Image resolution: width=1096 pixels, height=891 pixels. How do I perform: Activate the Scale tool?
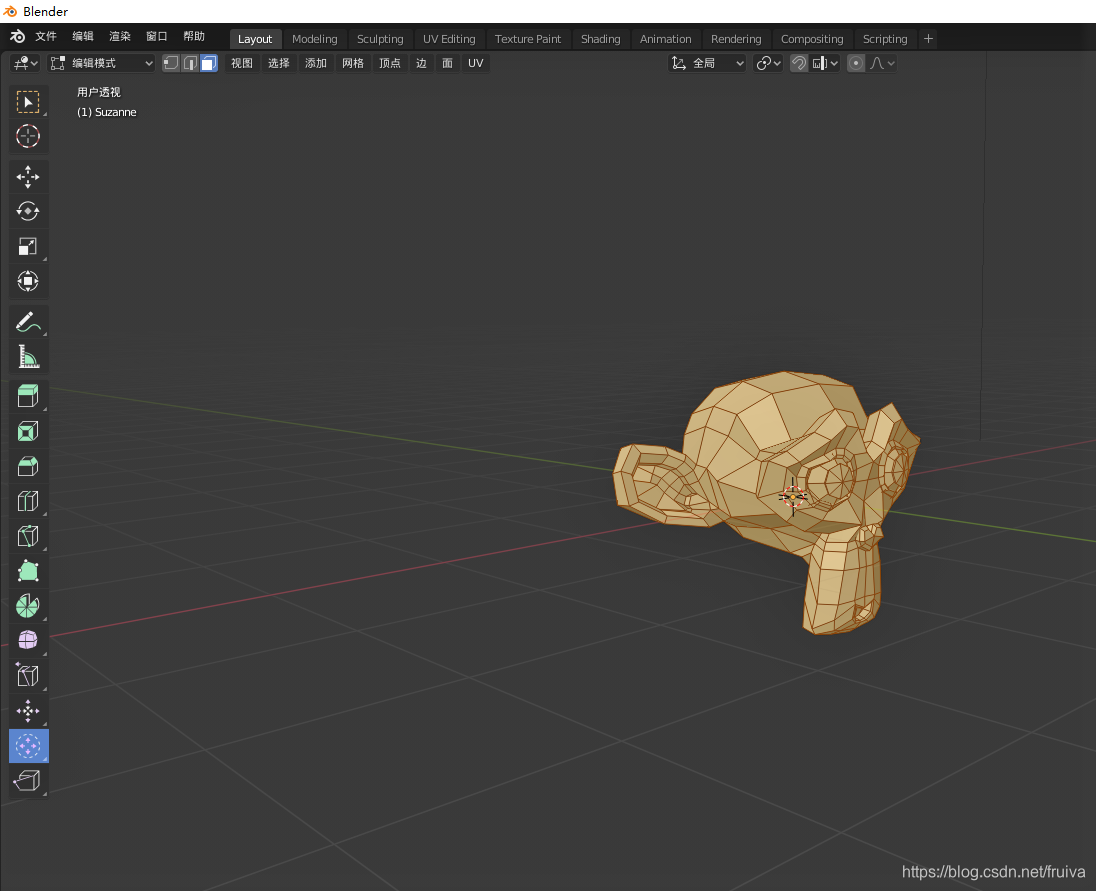[28, 246]
